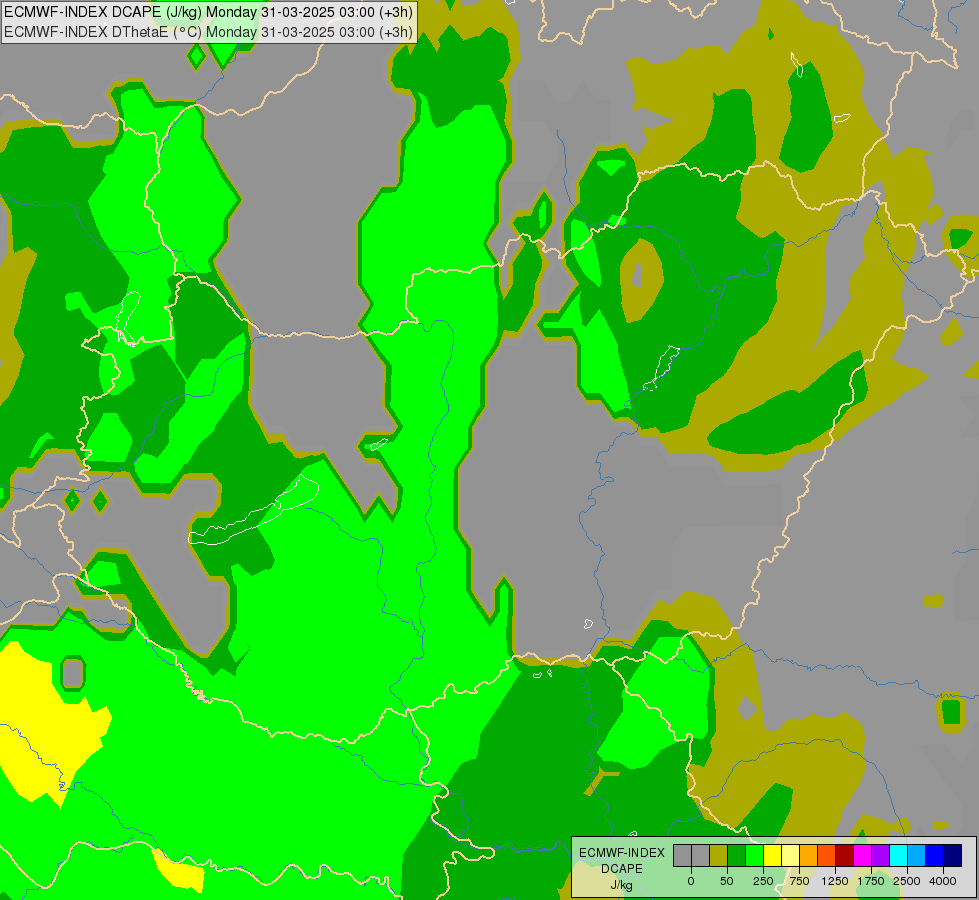Image resolution: width=979 pixels, height=900 pixels.
Task: Click the legend 'J/kg' unit text
Action: [622, 886]
